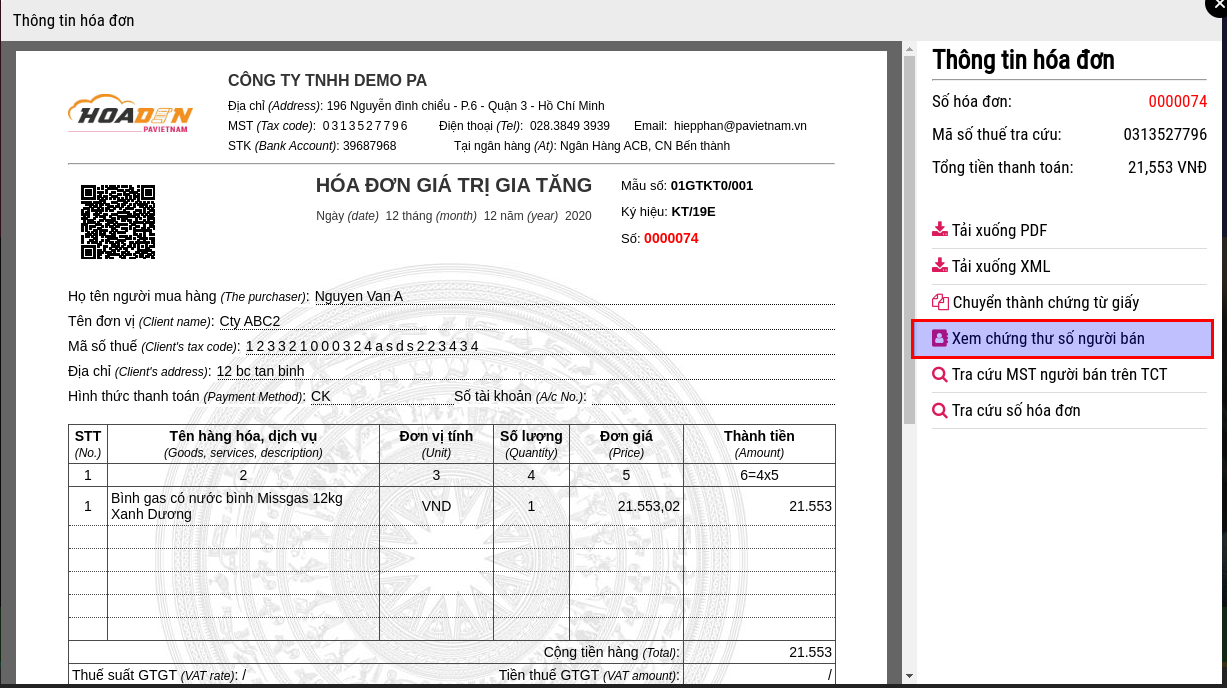The image size is (1227, 688).
Task: Download invoice via Tải xuống PDF
Action: (999, 230)
